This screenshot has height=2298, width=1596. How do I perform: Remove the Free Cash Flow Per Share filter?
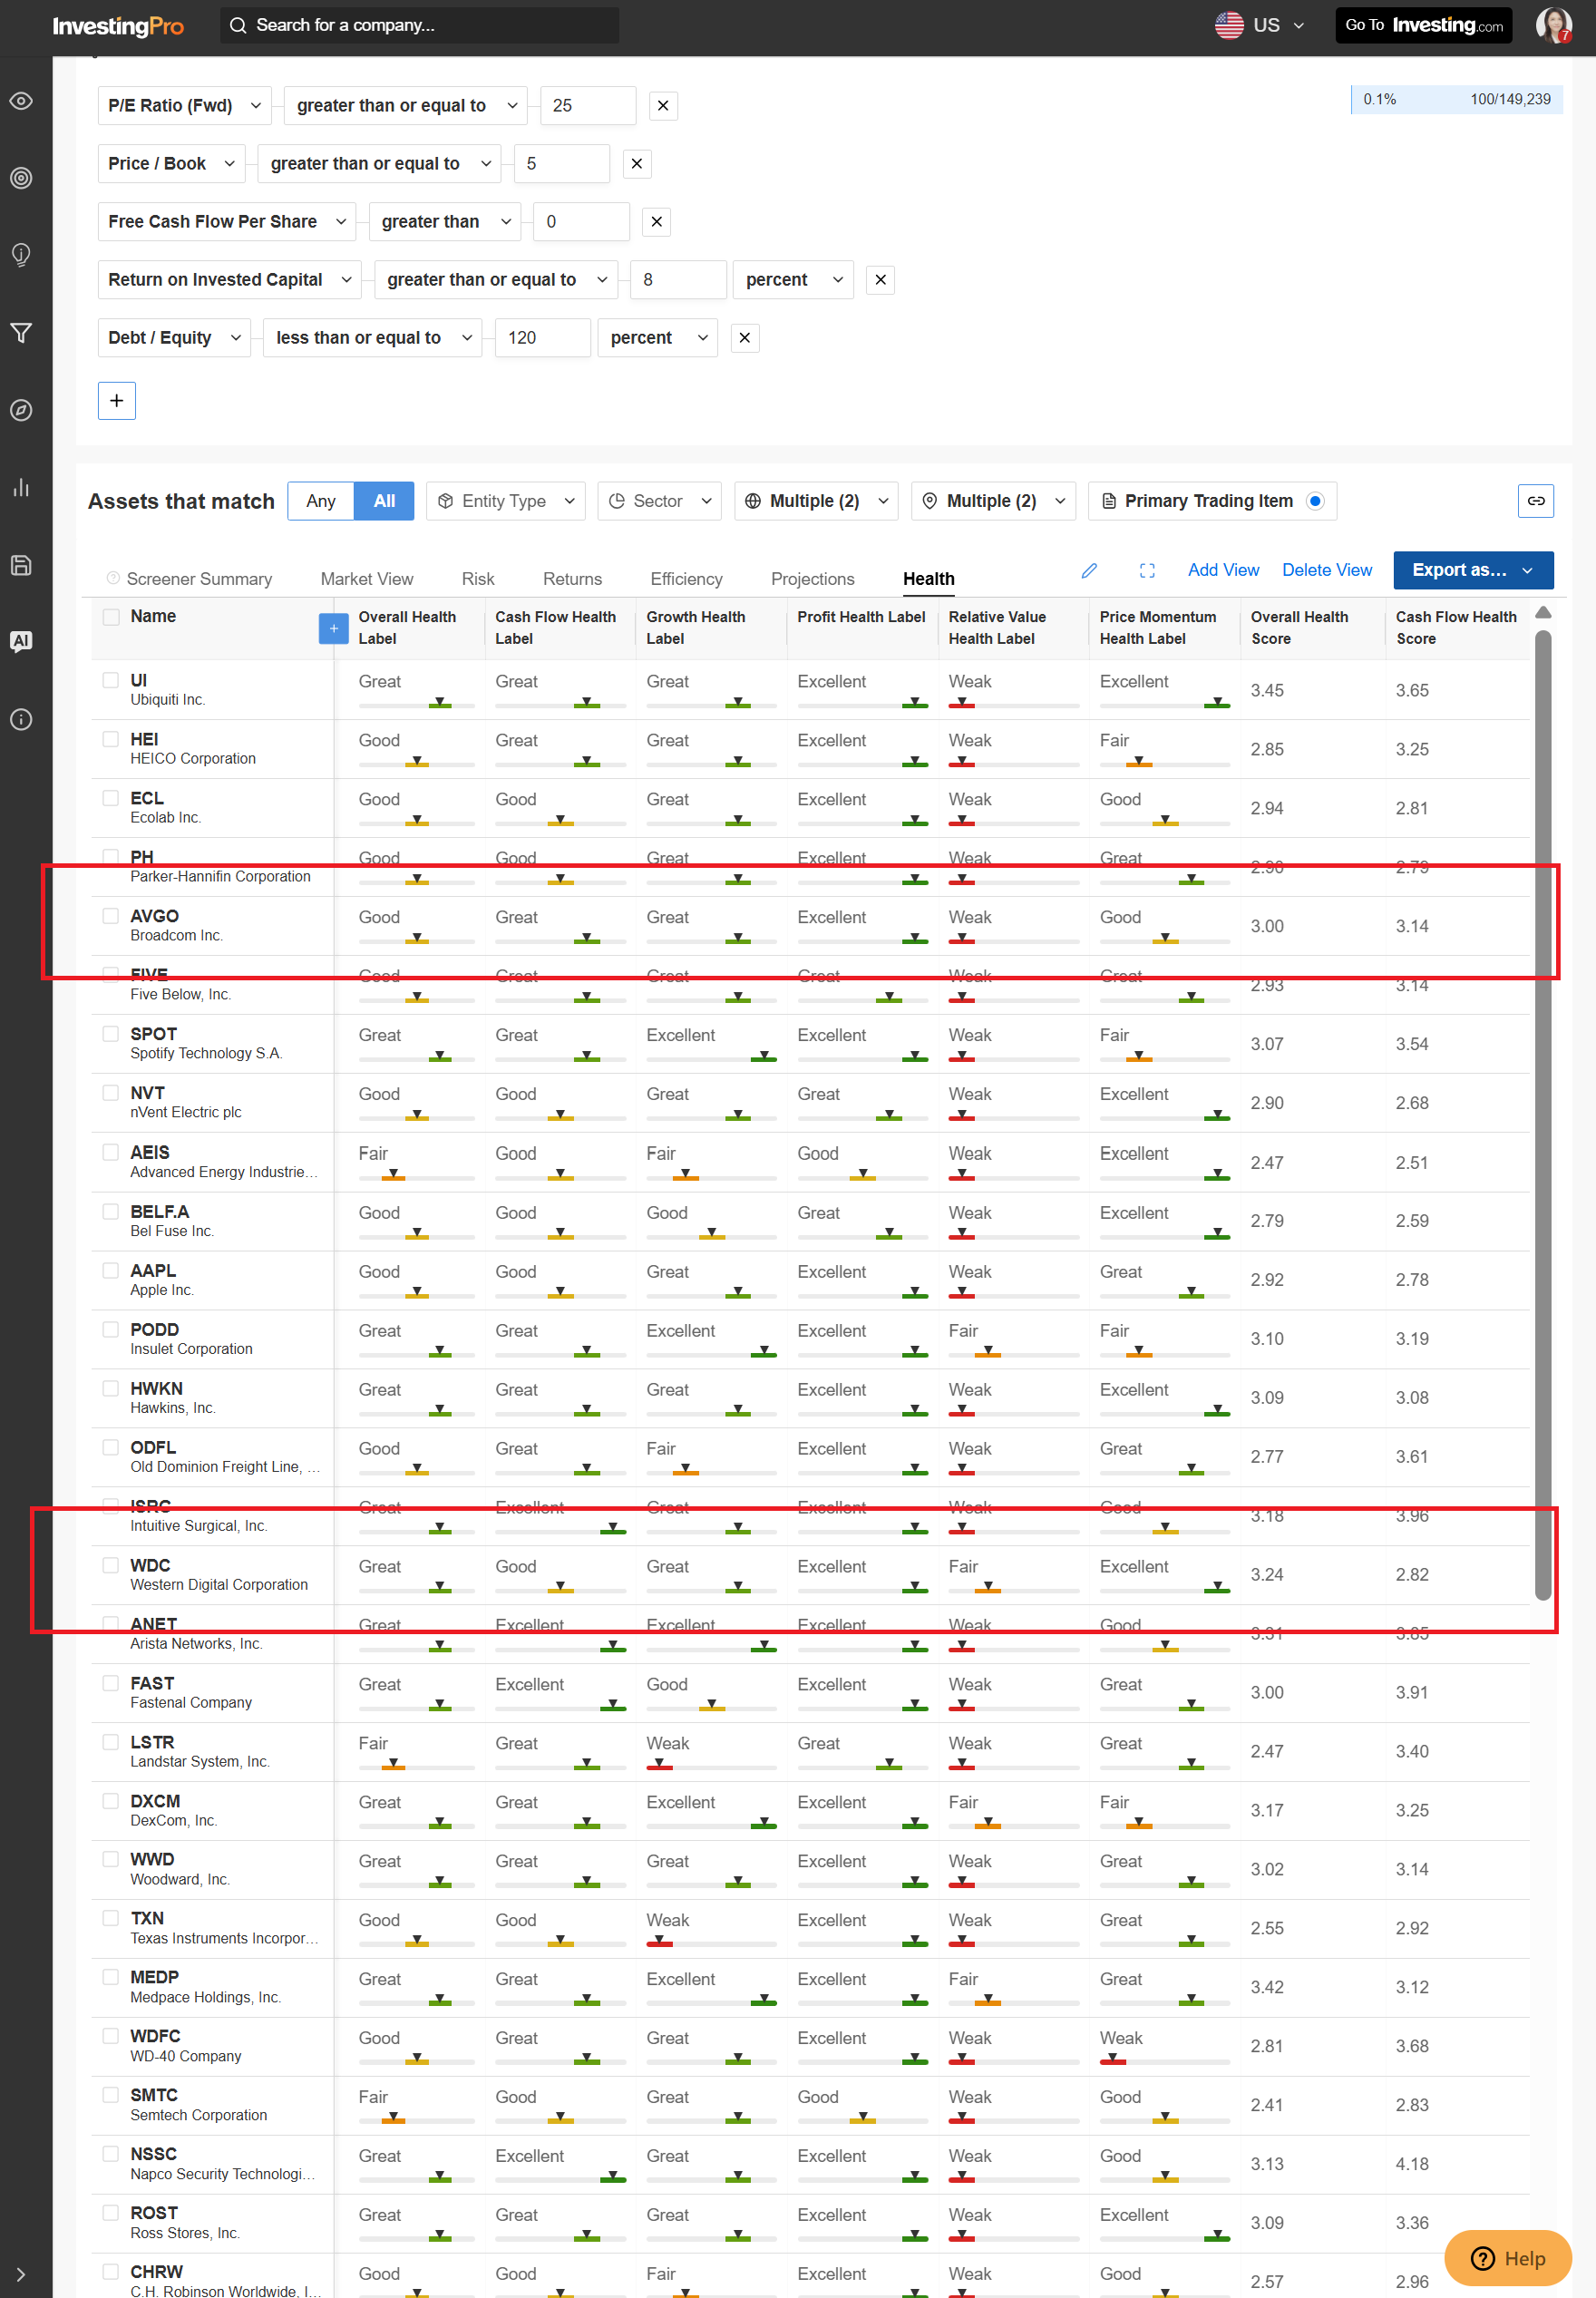point(656,222)
